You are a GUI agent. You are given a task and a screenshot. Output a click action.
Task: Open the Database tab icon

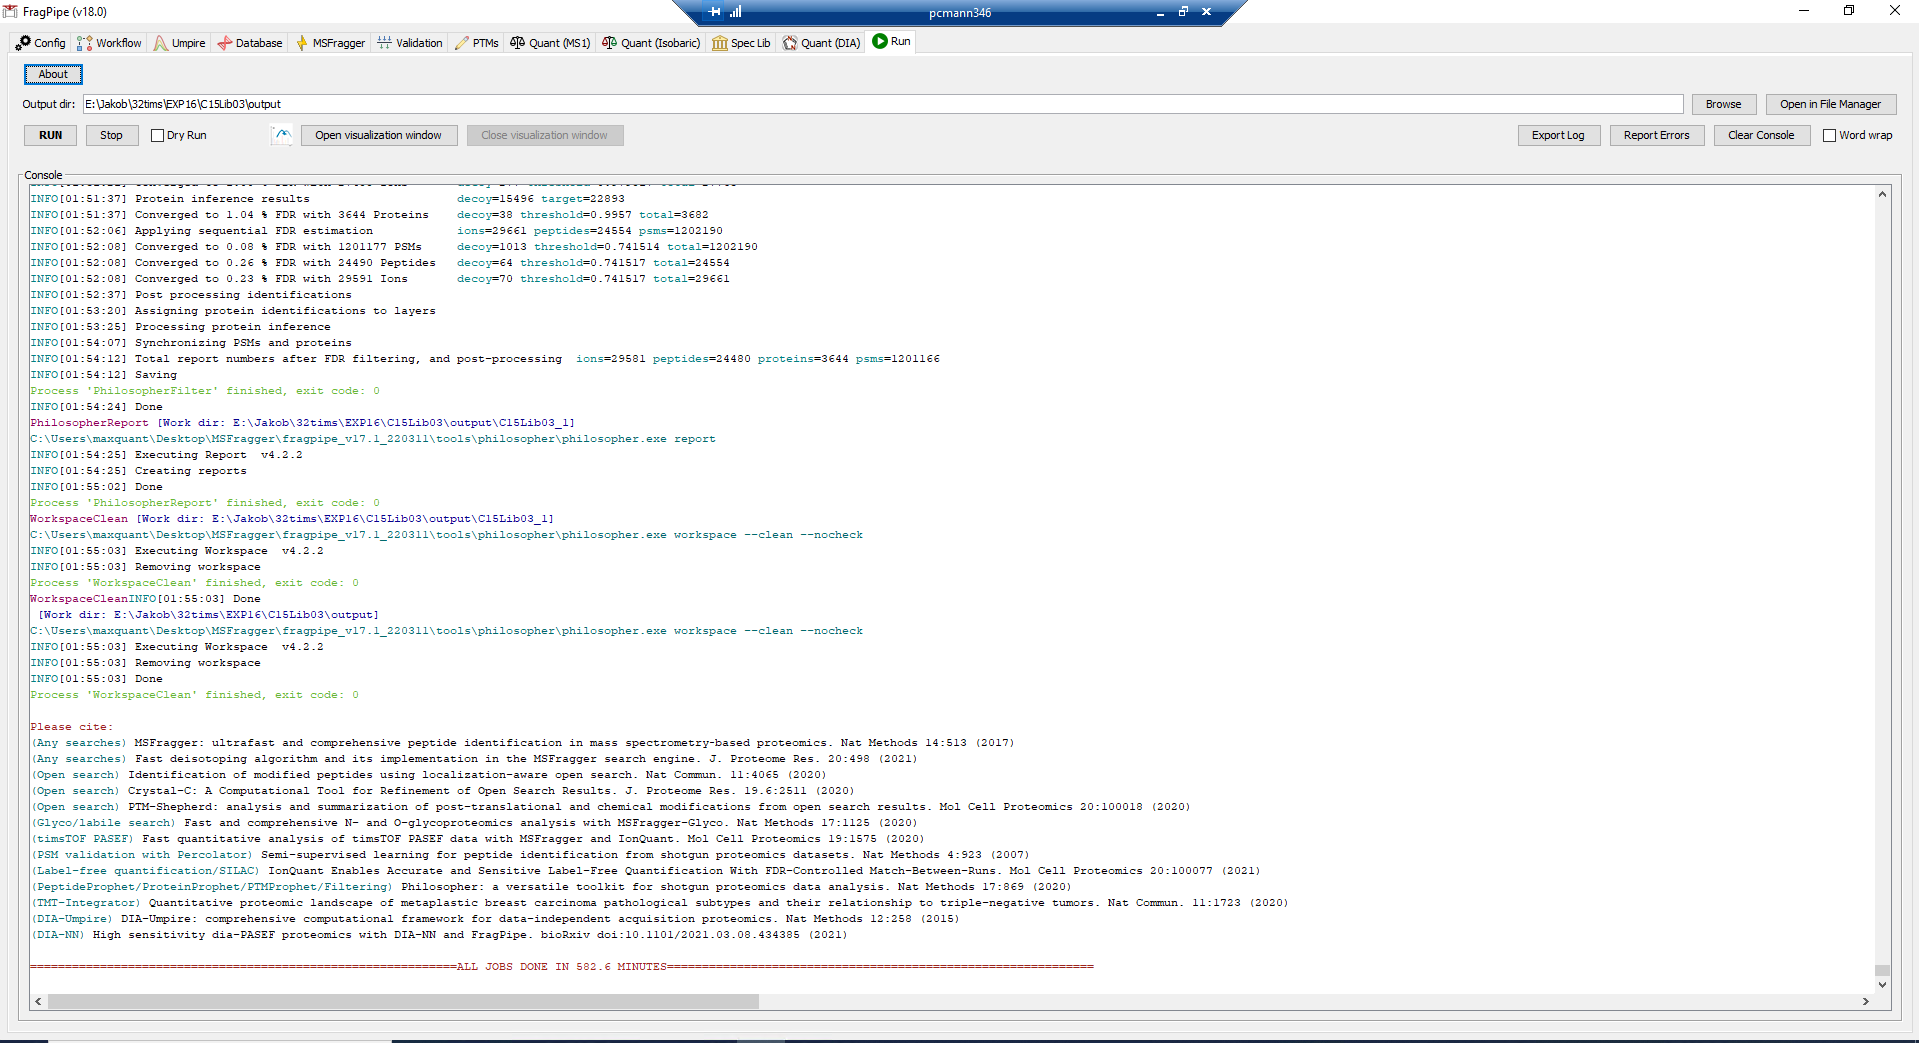coord(224,43)
